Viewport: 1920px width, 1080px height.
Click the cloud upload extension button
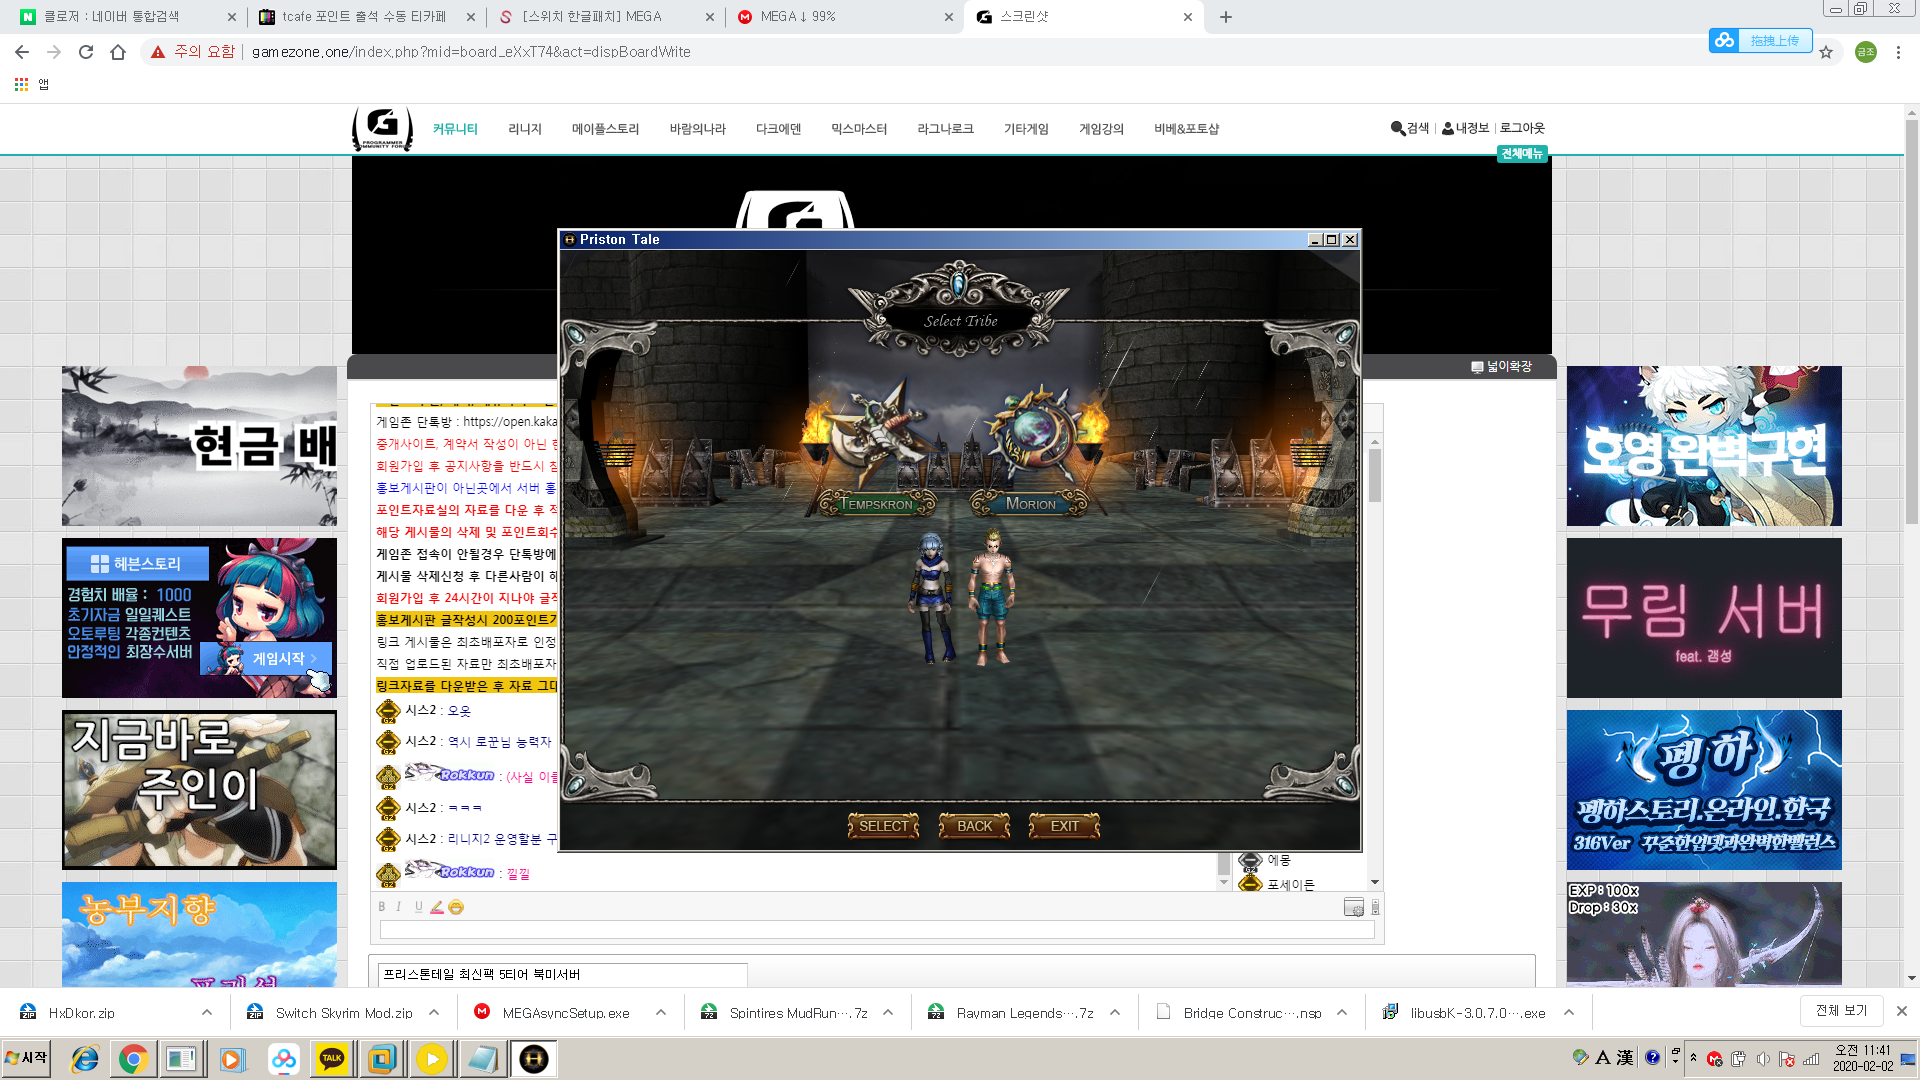1760,40
